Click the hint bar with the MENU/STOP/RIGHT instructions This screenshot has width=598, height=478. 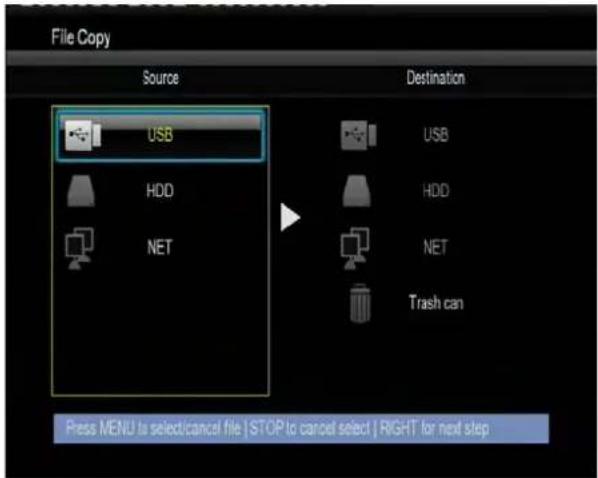point(301,428)
